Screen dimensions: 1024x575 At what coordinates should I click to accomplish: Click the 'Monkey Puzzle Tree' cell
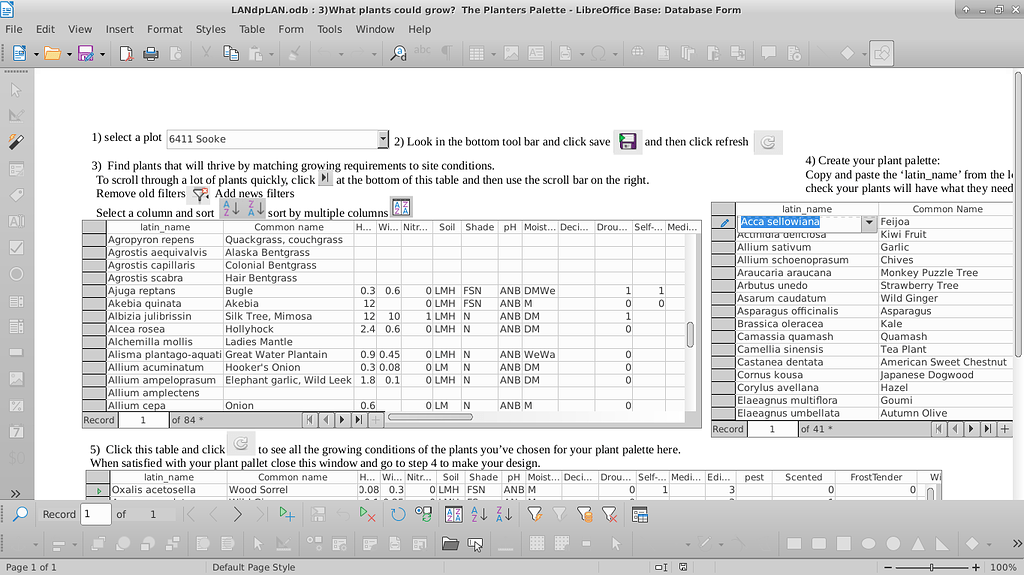point(945,272)
